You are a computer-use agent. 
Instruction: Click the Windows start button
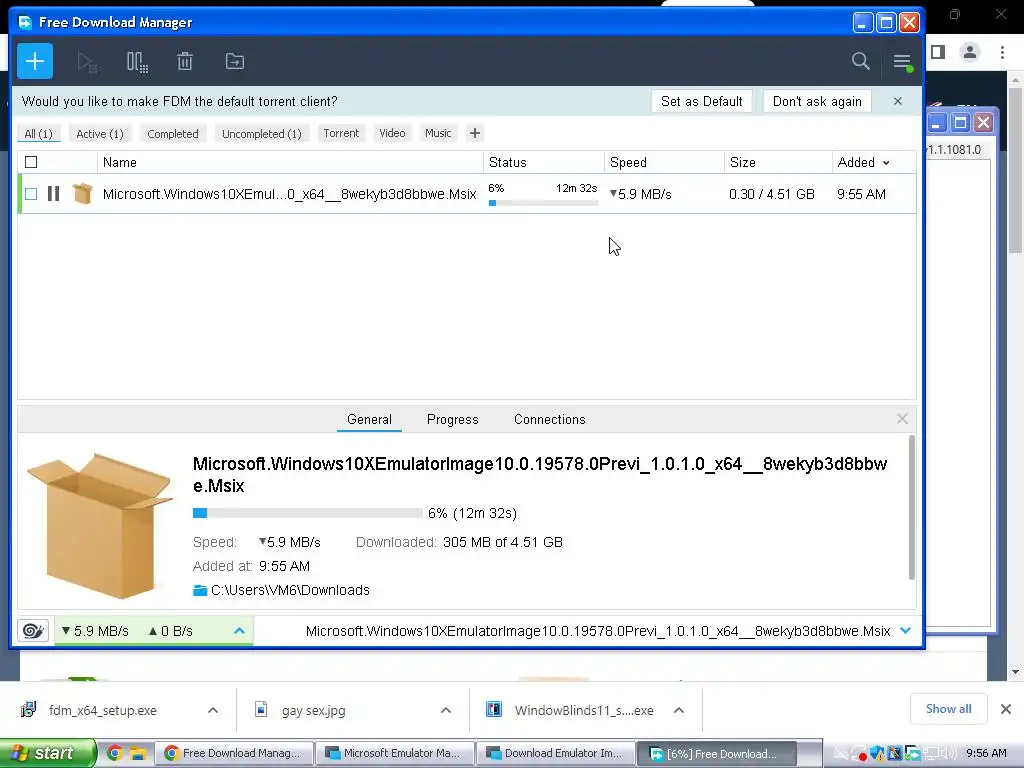pyautogui.click(x=47, y=753)
